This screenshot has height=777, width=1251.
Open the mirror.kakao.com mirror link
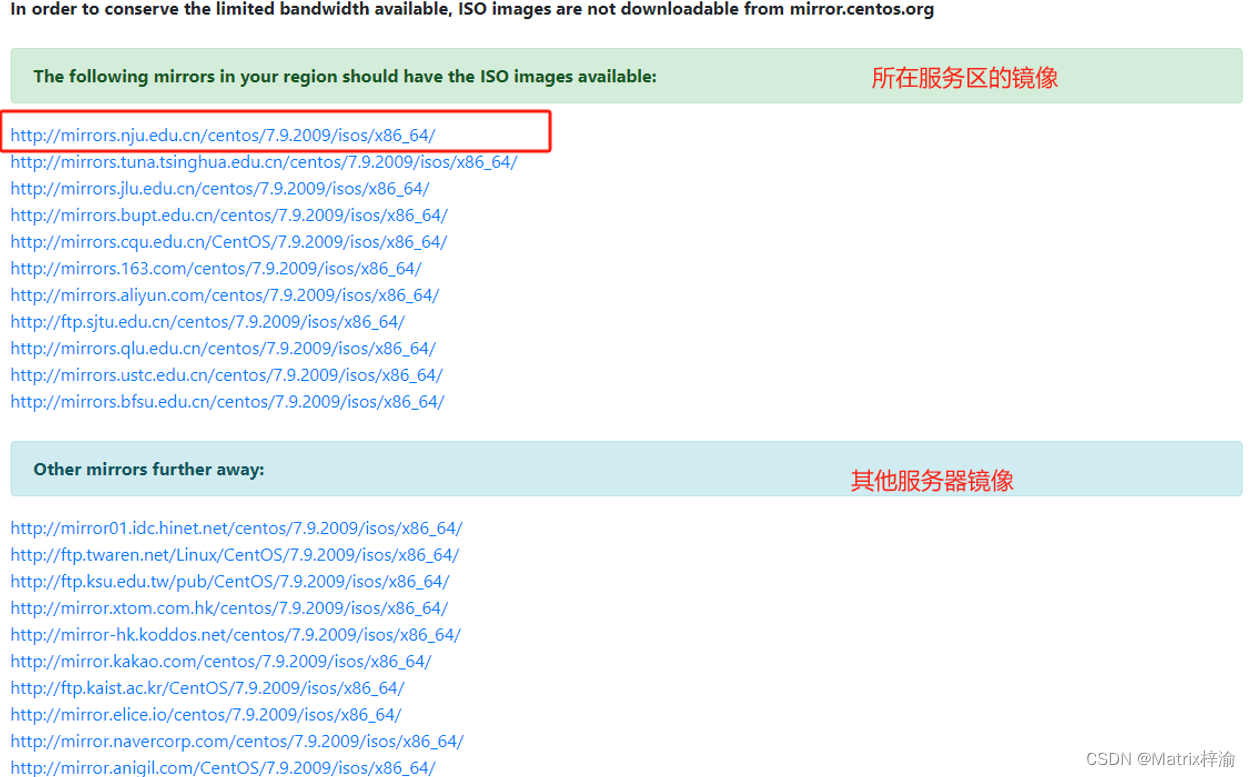(x=221, y=661)
